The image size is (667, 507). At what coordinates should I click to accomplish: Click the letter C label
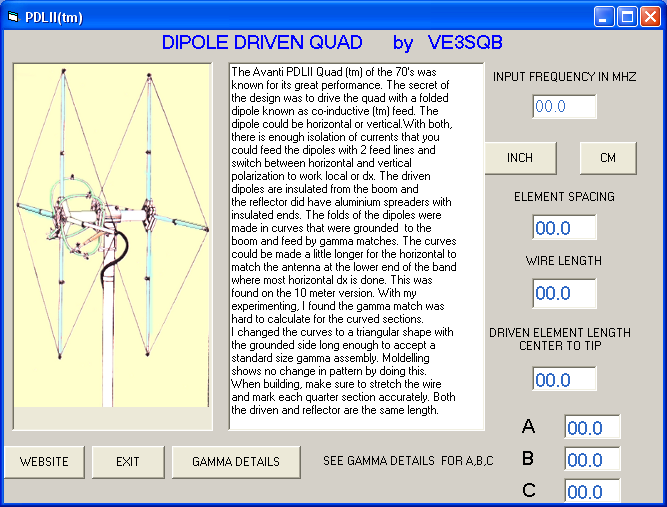tap(529, 490)
